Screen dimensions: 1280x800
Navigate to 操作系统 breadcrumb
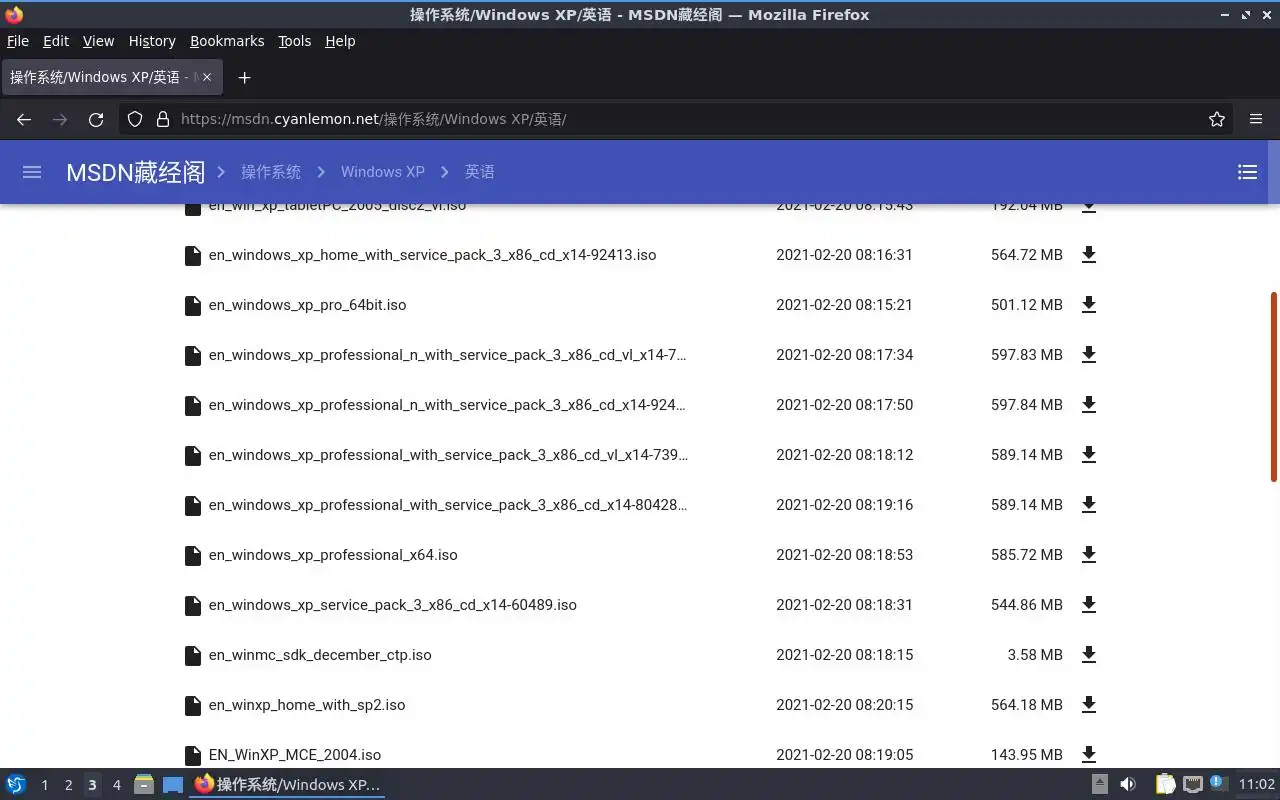pyautogui.click(x=271, y=172)
